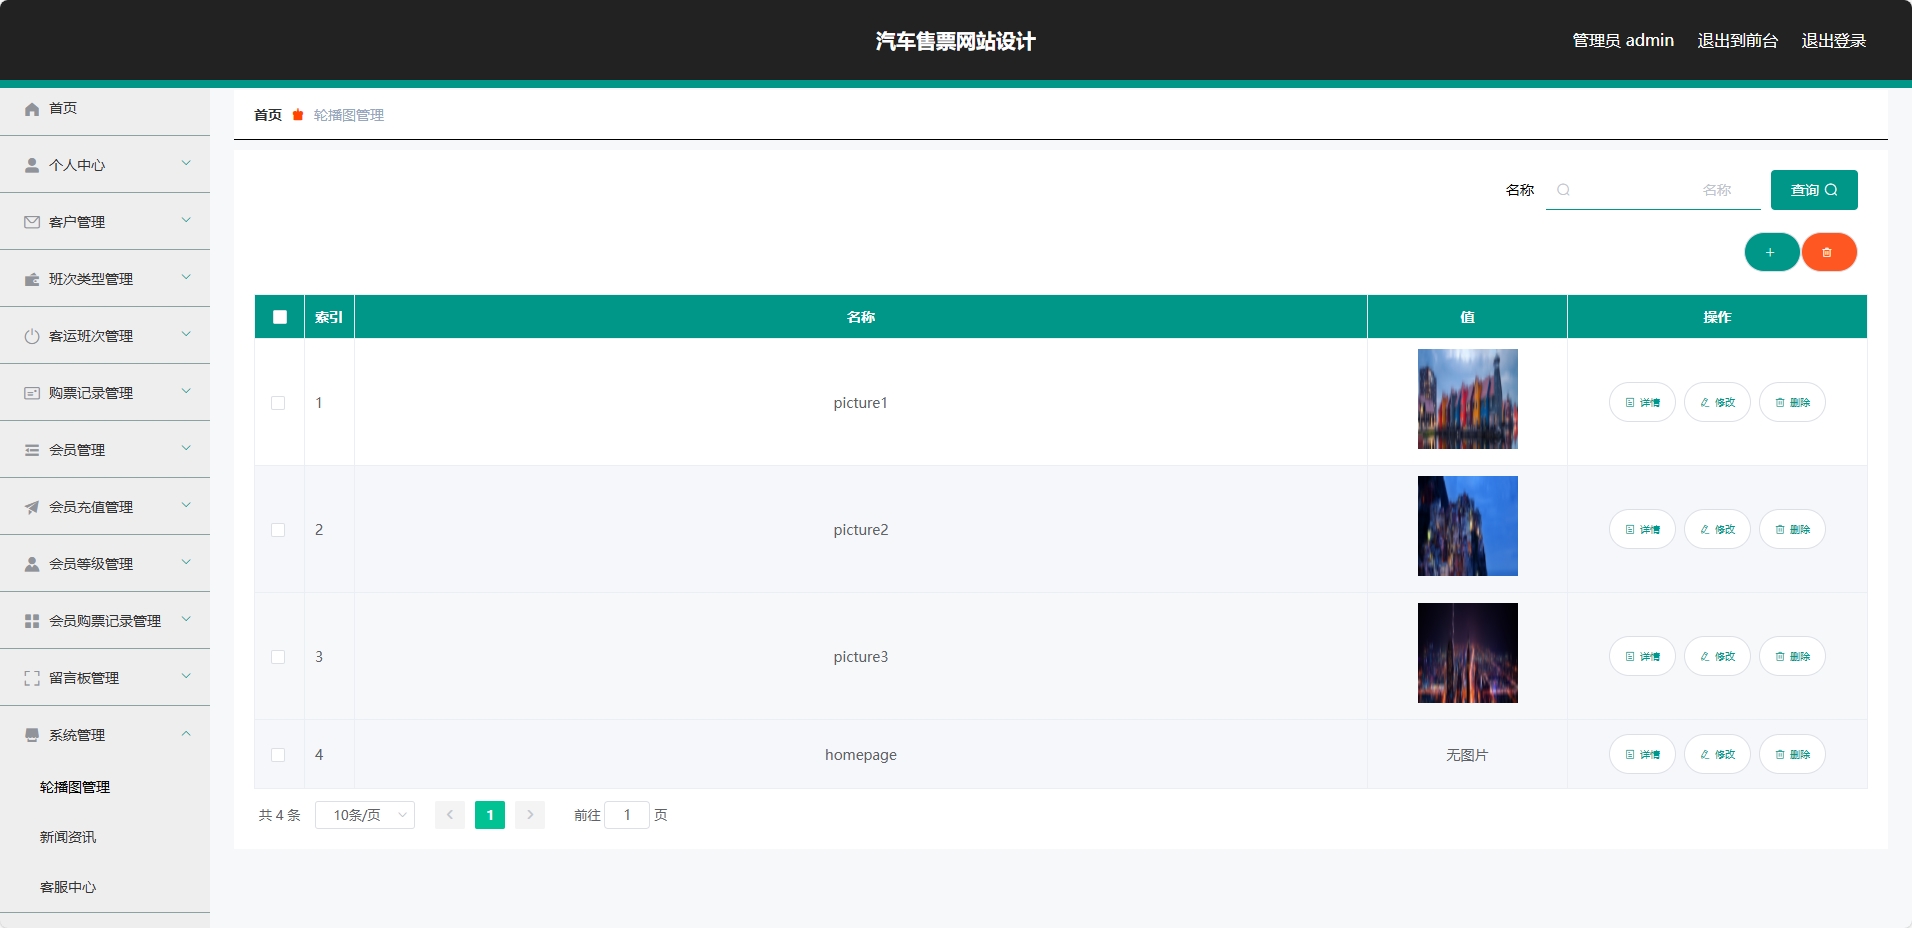Go to previous page arrow

450,815
